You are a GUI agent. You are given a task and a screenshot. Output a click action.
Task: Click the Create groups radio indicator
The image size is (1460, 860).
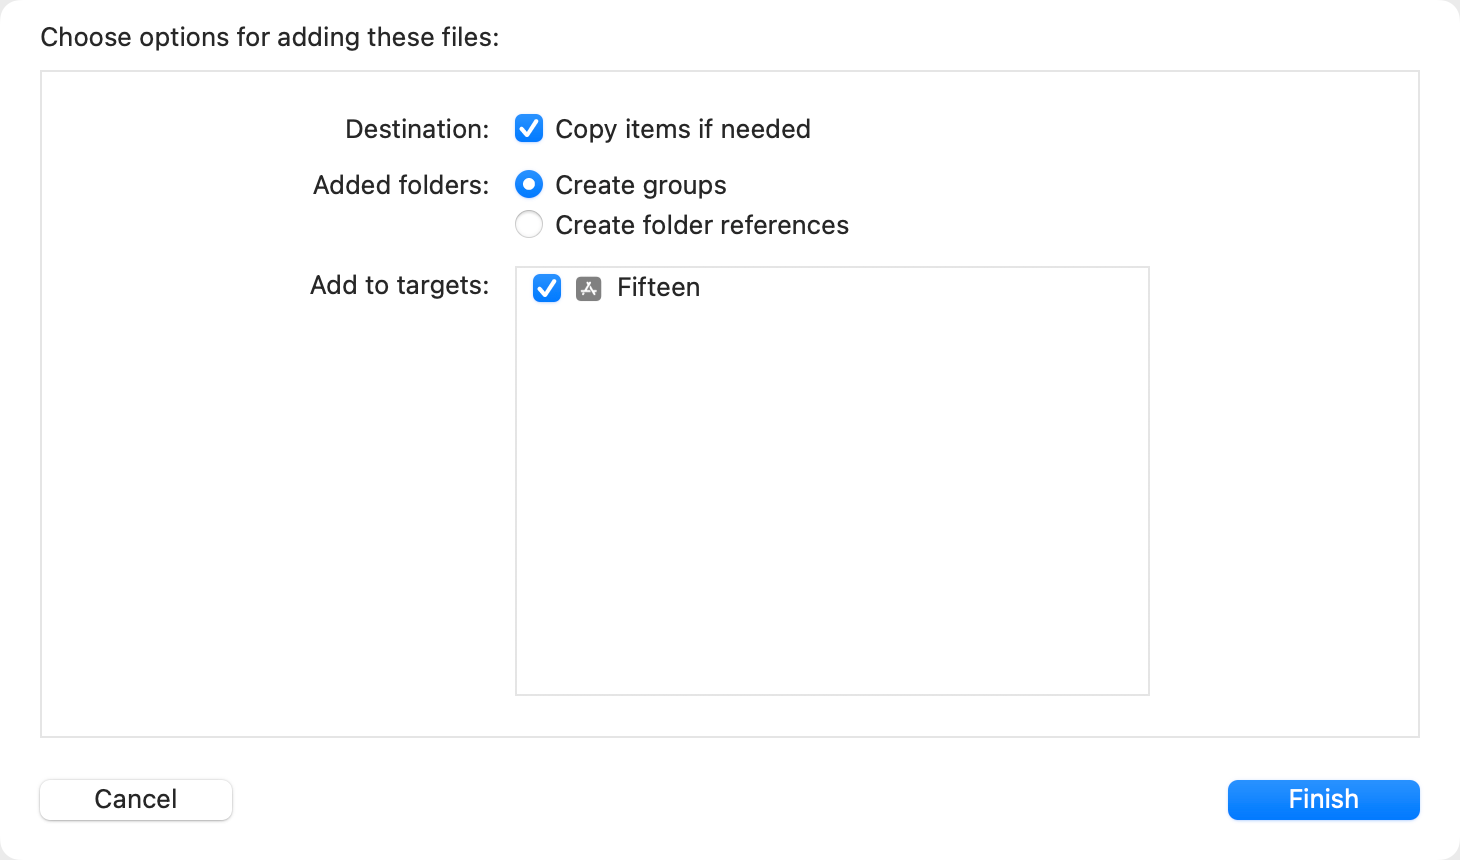pyautogui.click(x=528, y=184)
